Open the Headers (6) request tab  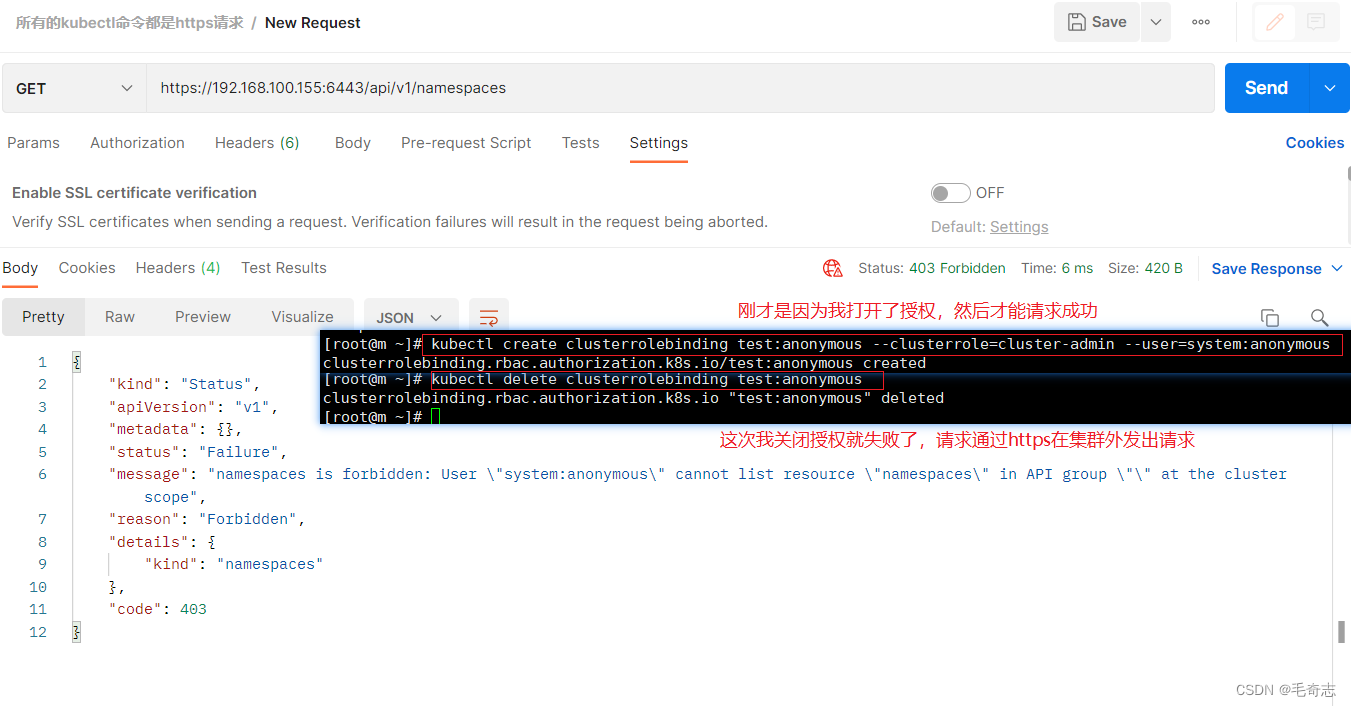(257, 143)
